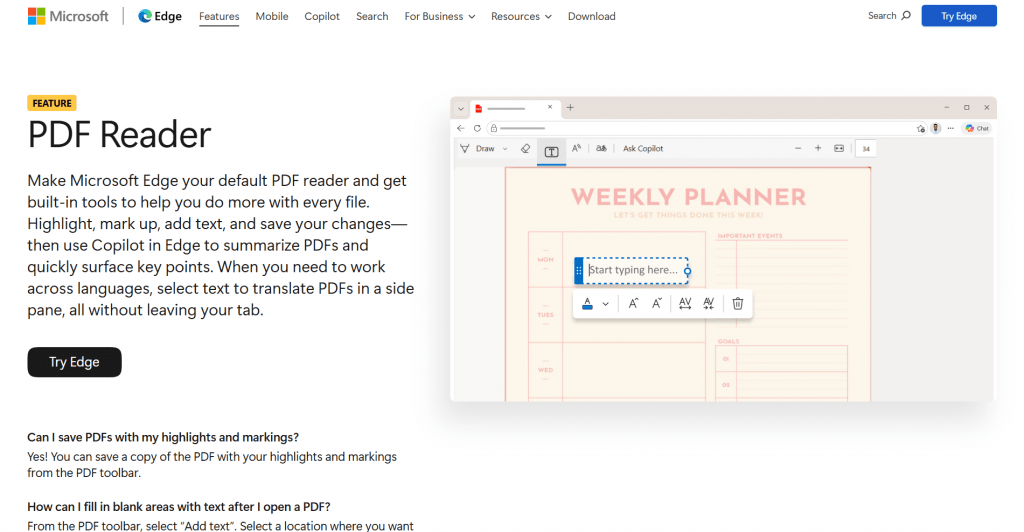This screenshot has width=1024, height=532.
Task: Activate the Add text tool
Action: tap(551, 151)
